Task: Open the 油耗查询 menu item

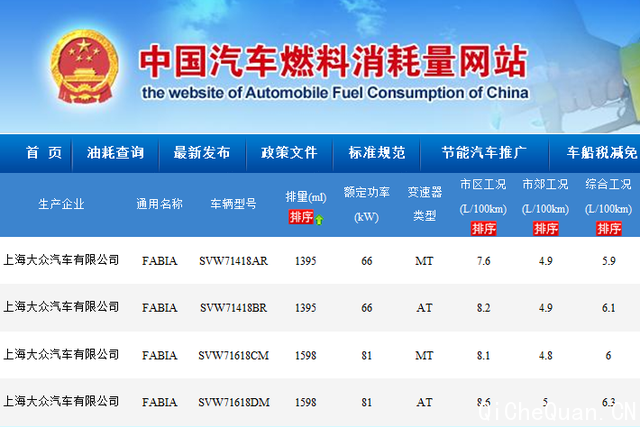Action: [x=115, y=153]
